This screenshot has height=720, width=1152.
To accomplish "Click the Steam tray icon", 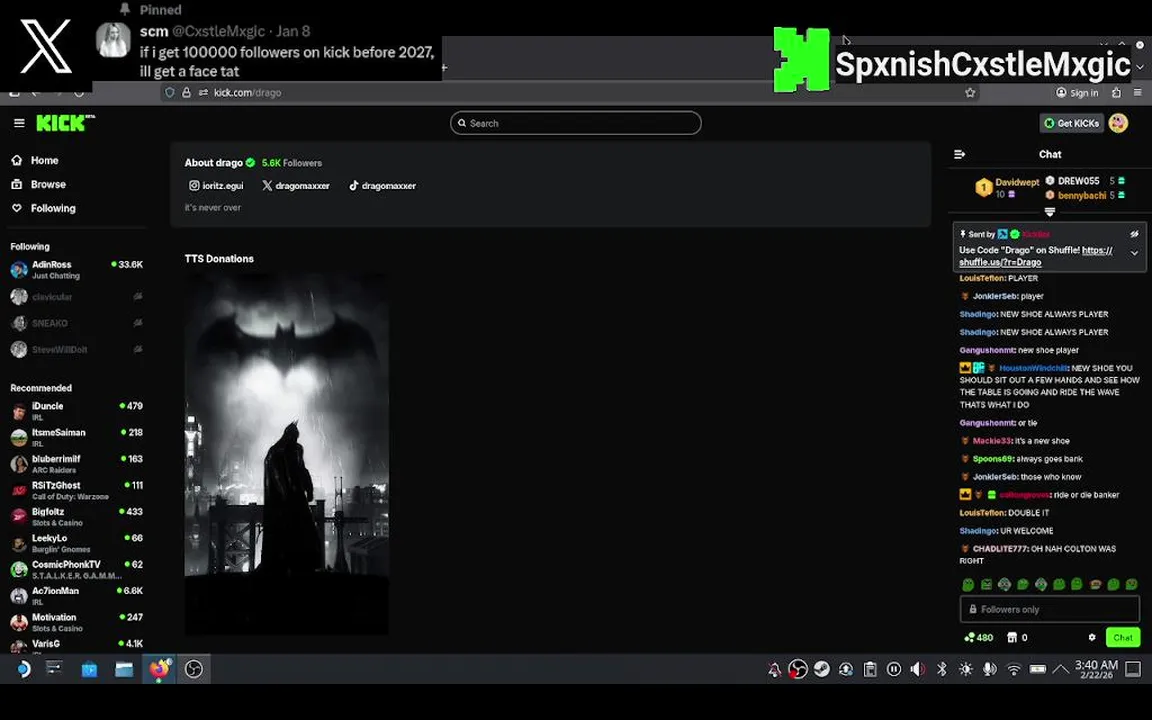I will point(821,669).
